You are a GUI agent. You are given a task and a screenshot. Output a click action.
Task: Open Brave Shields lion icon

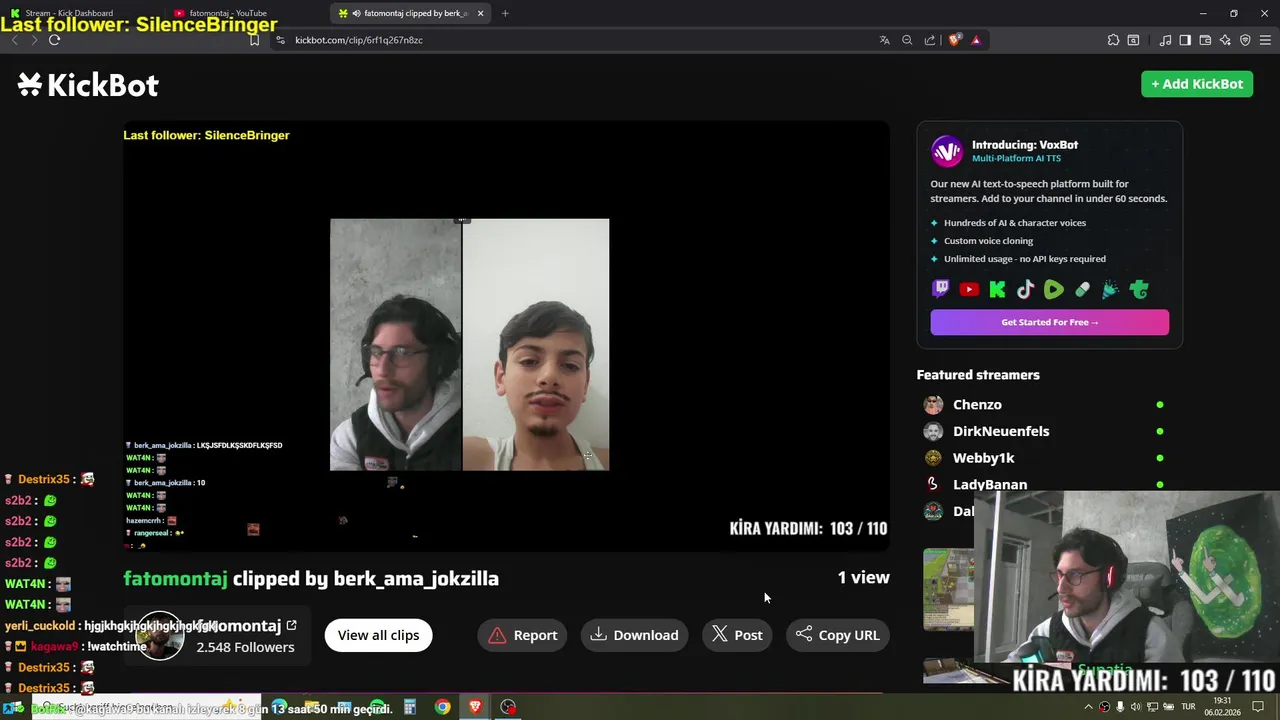954,40
